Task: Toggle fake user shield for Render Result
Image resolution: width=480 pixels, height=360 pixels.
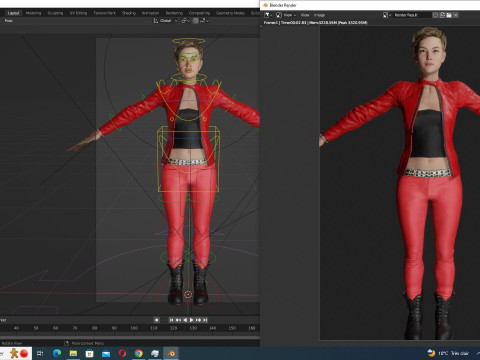Action: (435, 15)
